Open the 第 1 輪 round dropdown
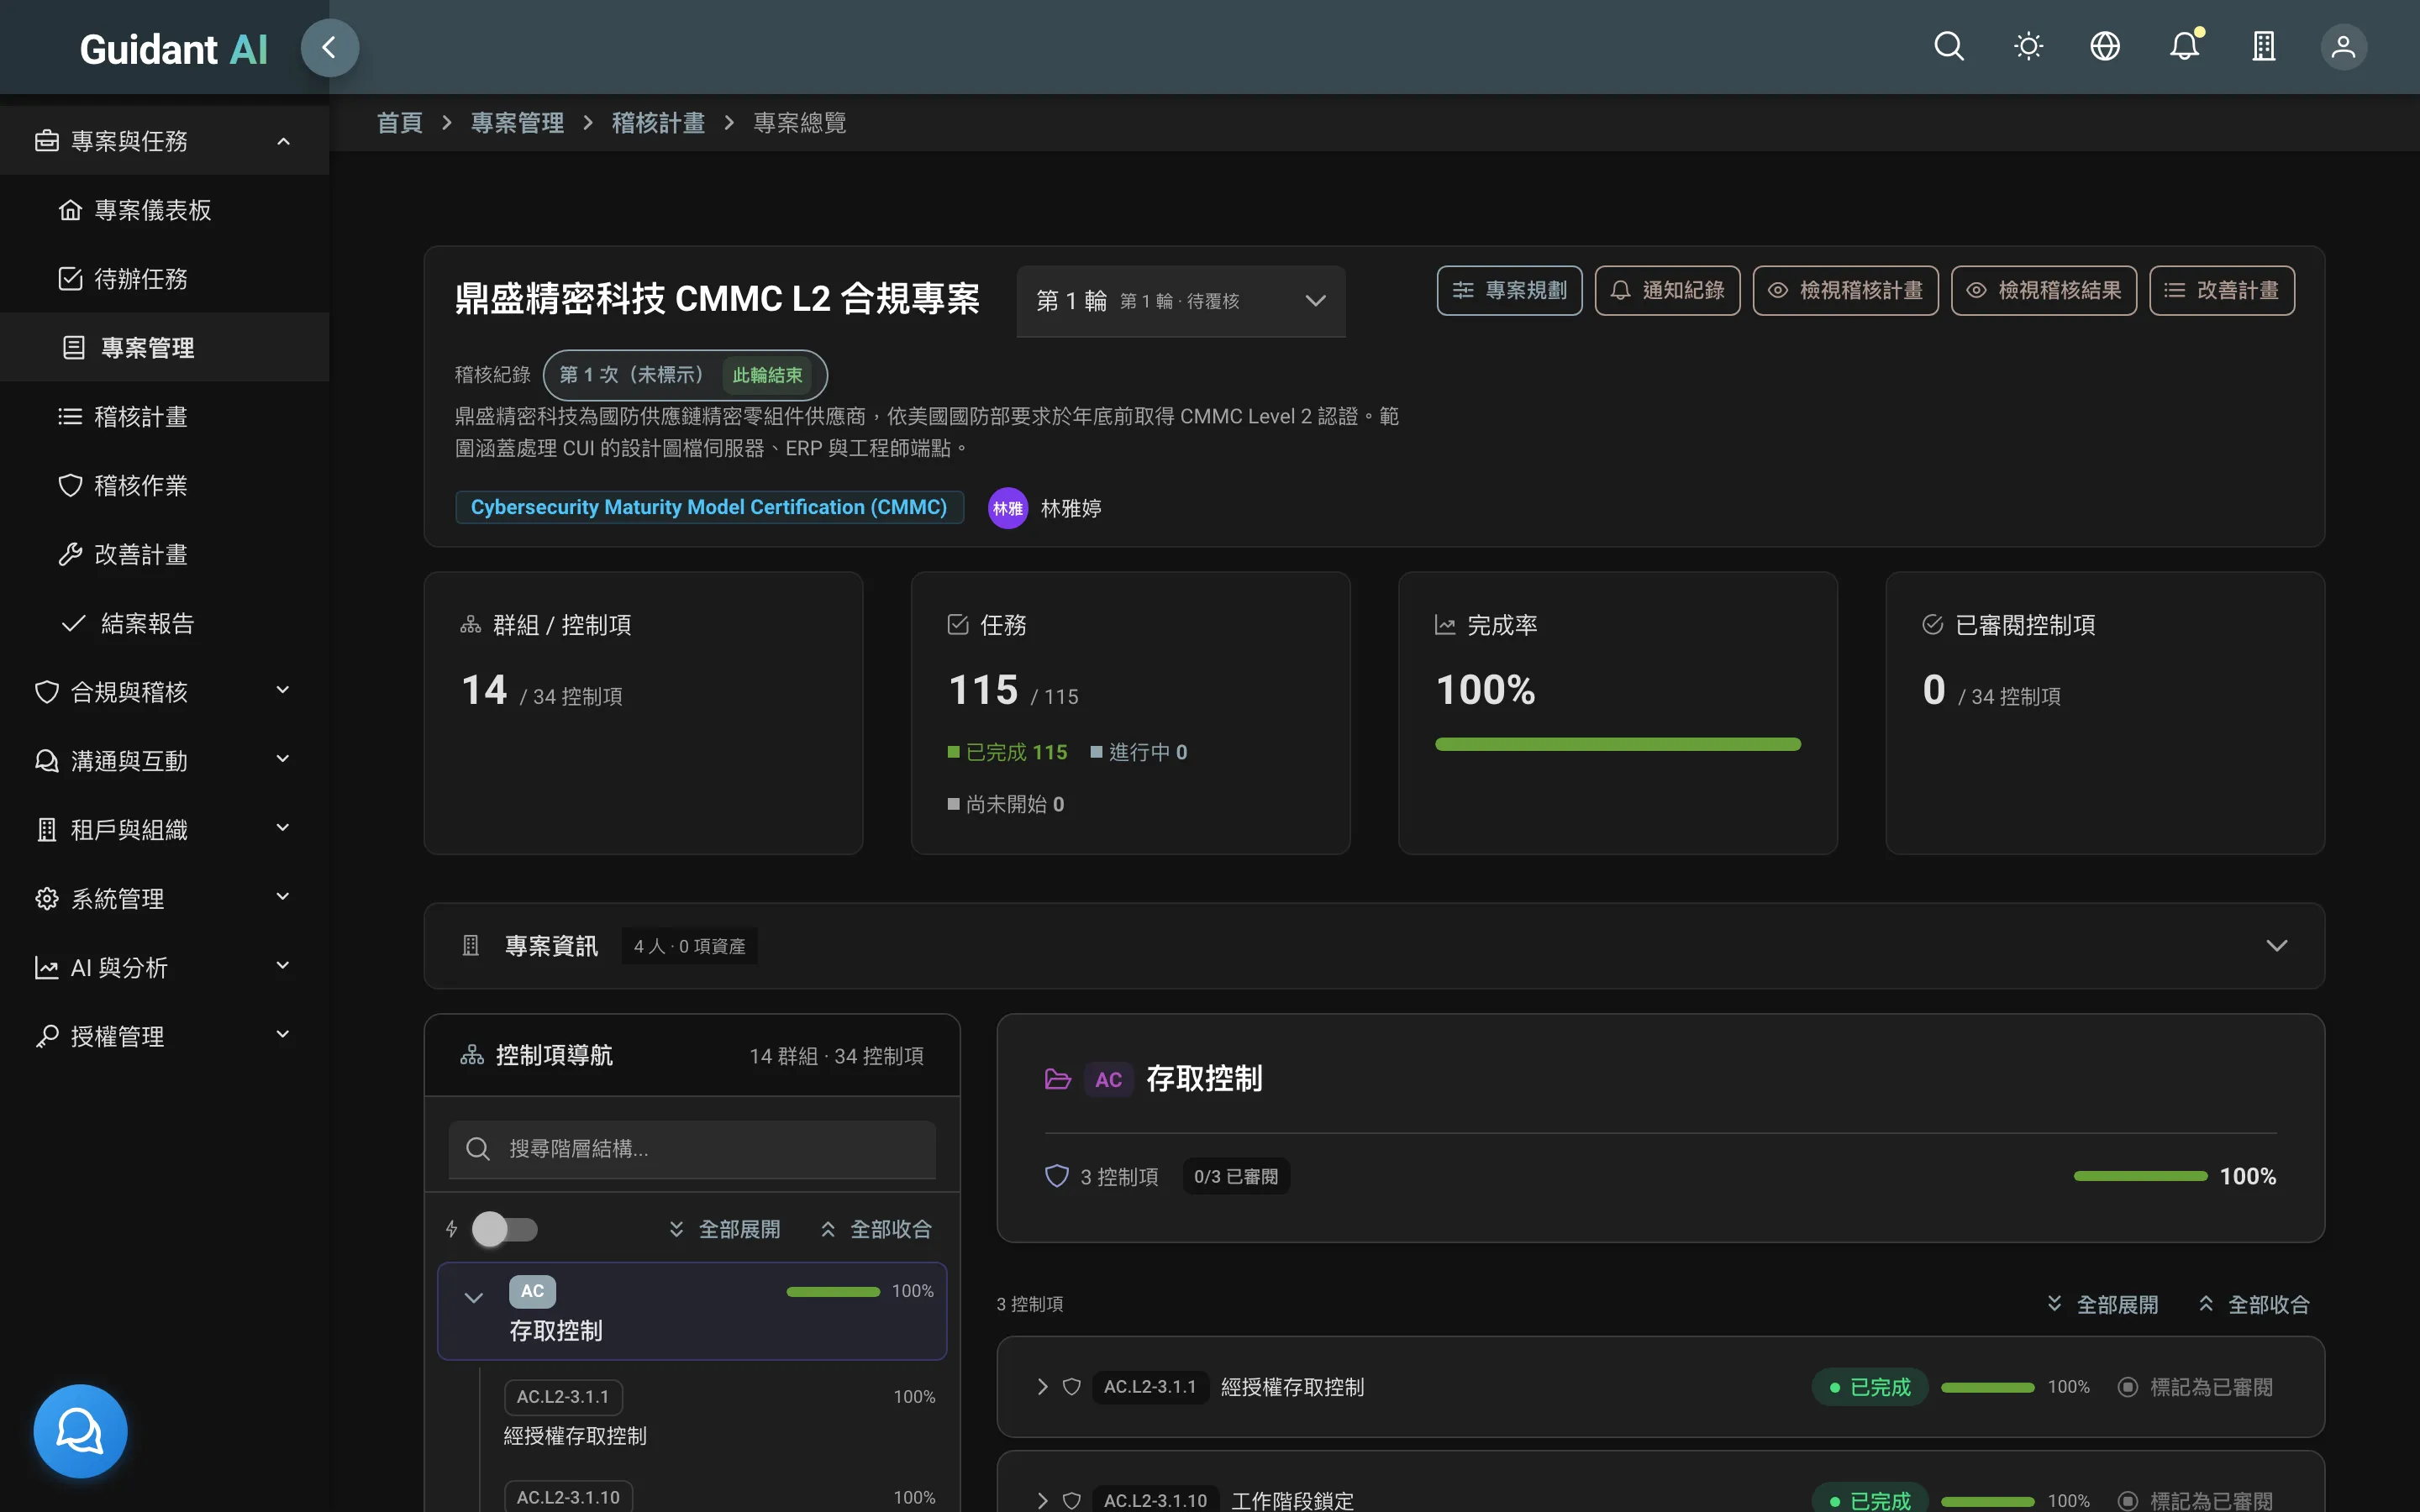The height and width of the screenshot is (1512, 2420). tap(1180, 301)
